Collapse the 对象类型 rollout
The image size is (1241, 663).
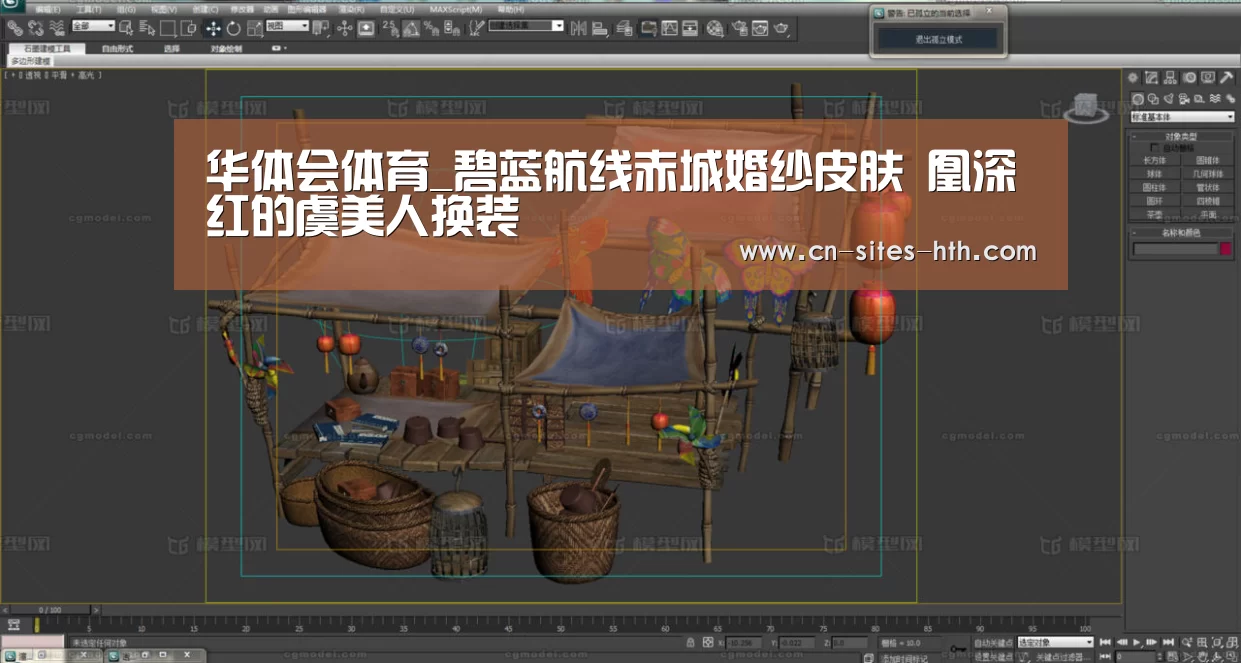tap(1181, 137)
